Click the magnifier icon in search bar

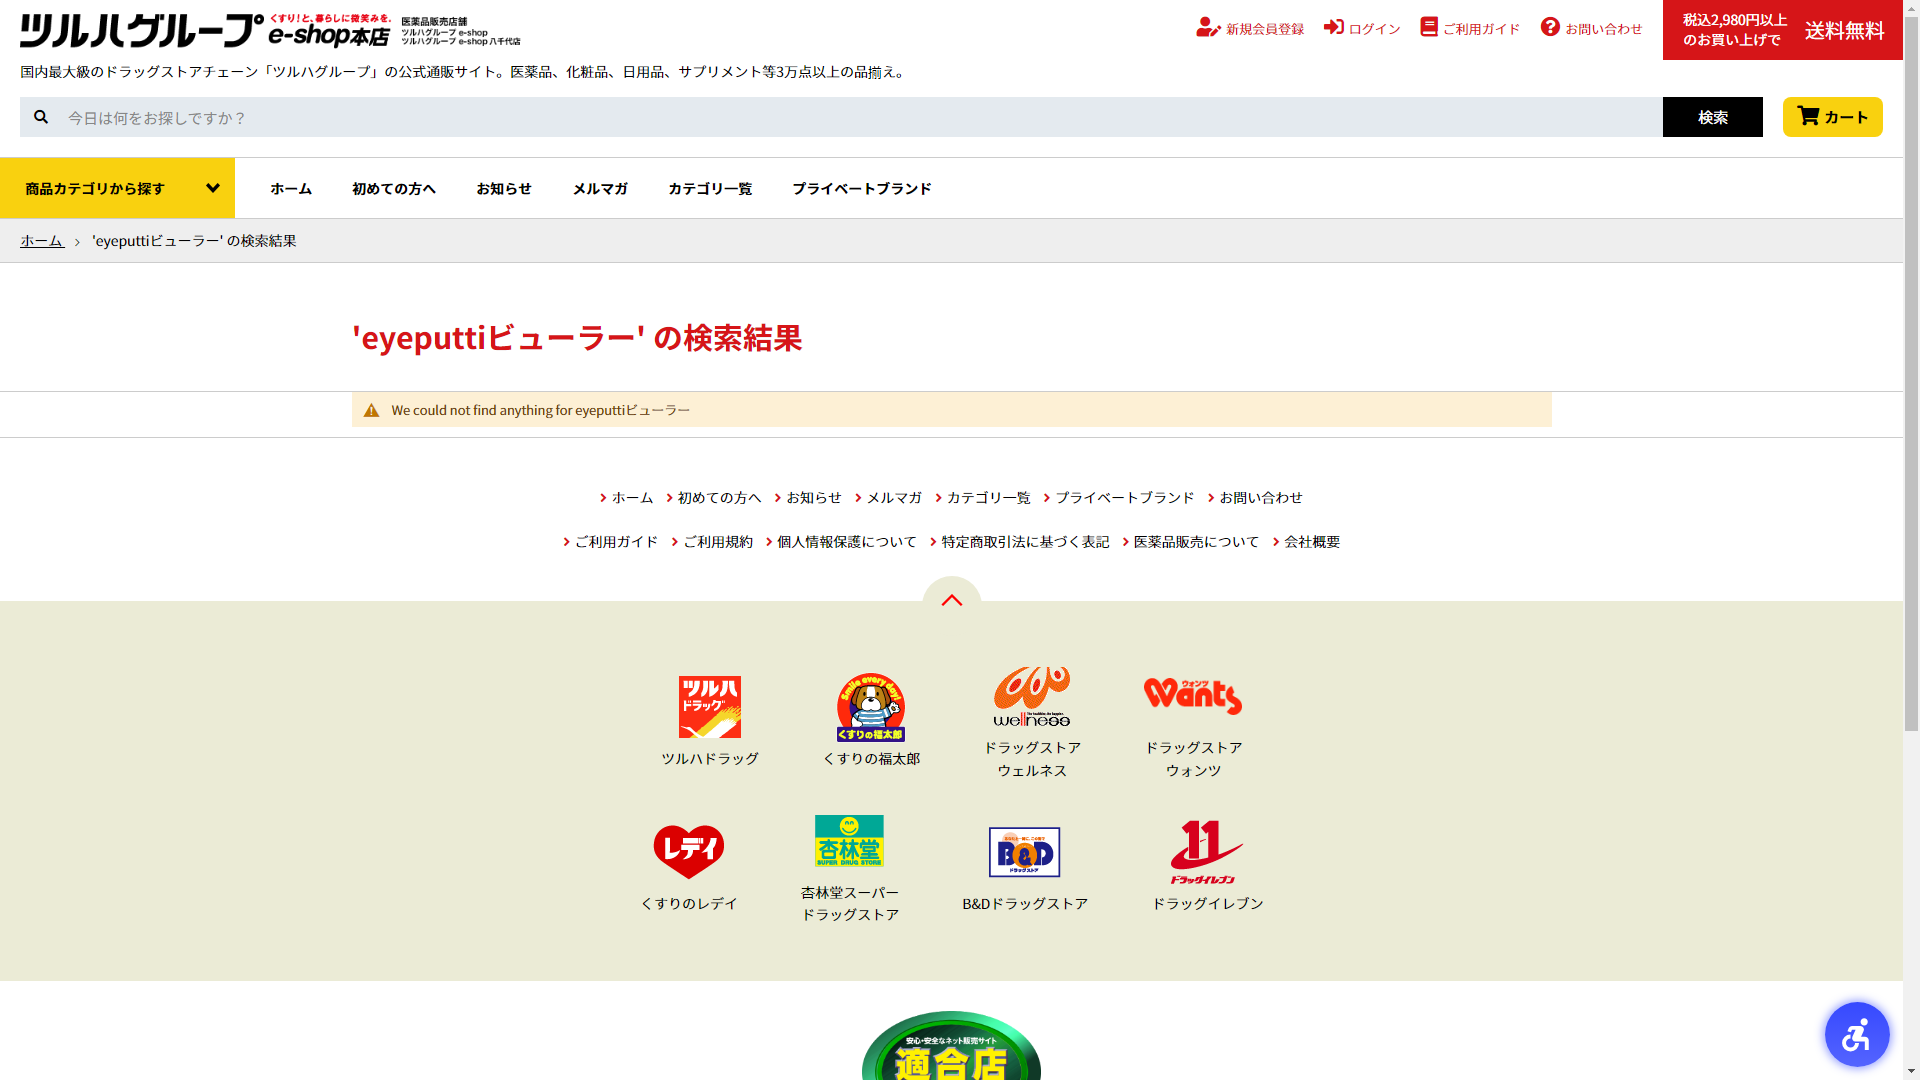41,117
